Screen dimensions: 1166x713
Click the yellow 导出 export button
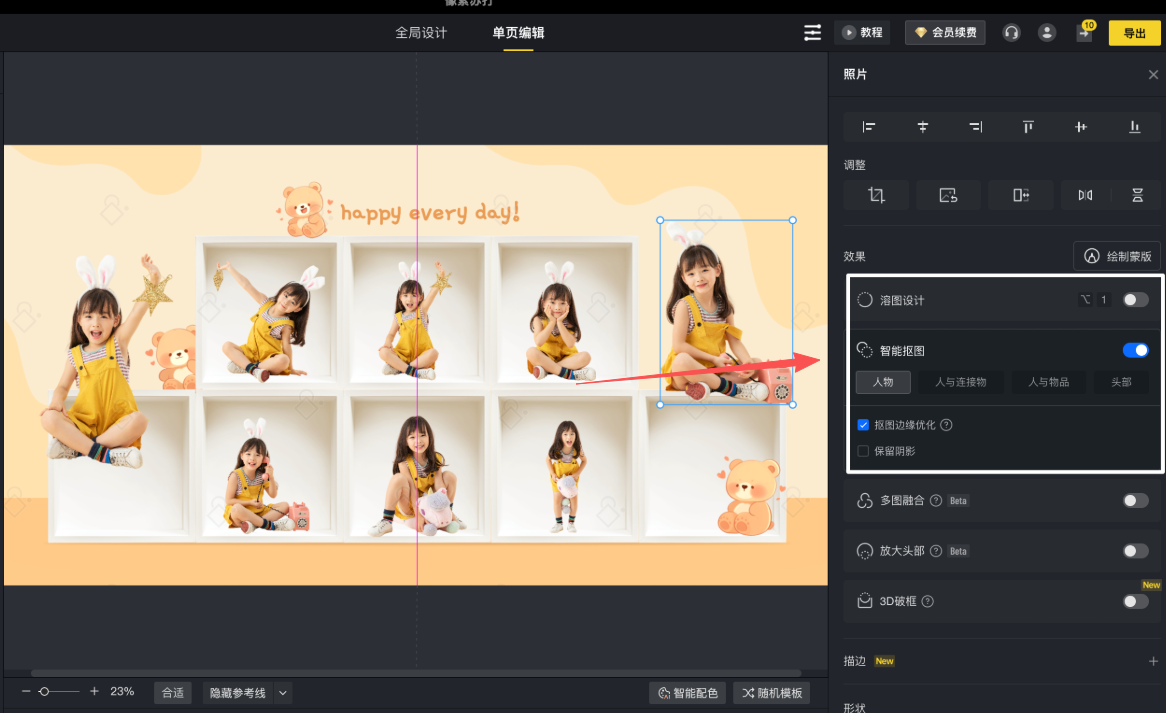click(1134, 33)
